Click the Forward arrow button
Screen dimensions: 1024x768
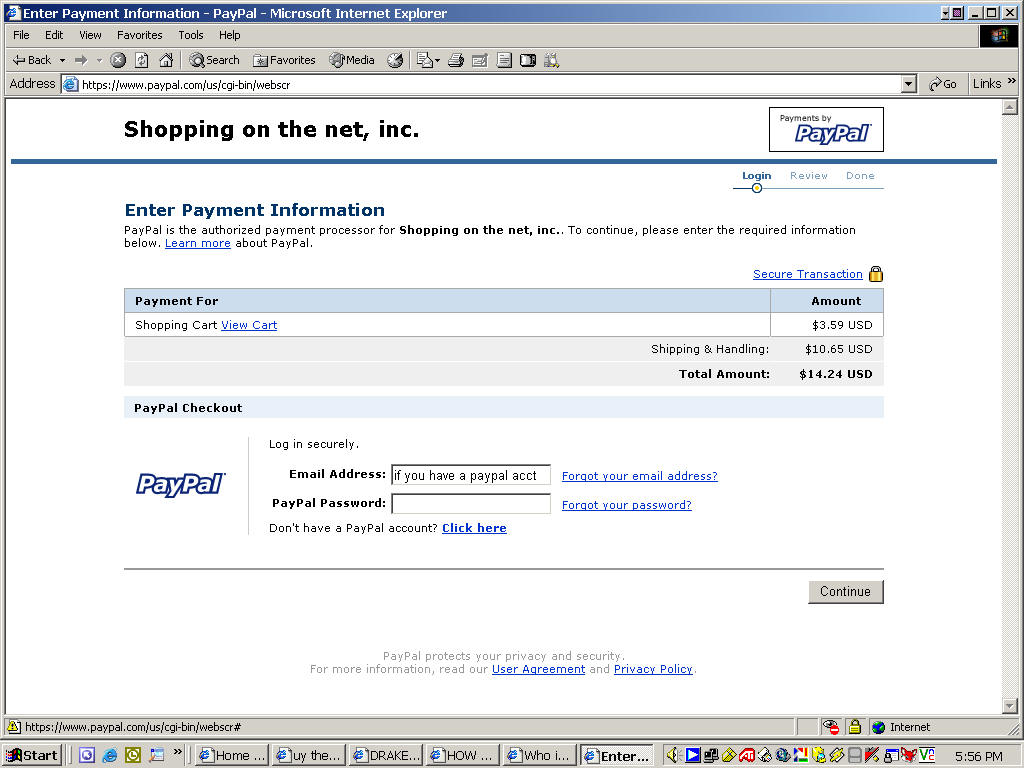click(x=82, y=61)
